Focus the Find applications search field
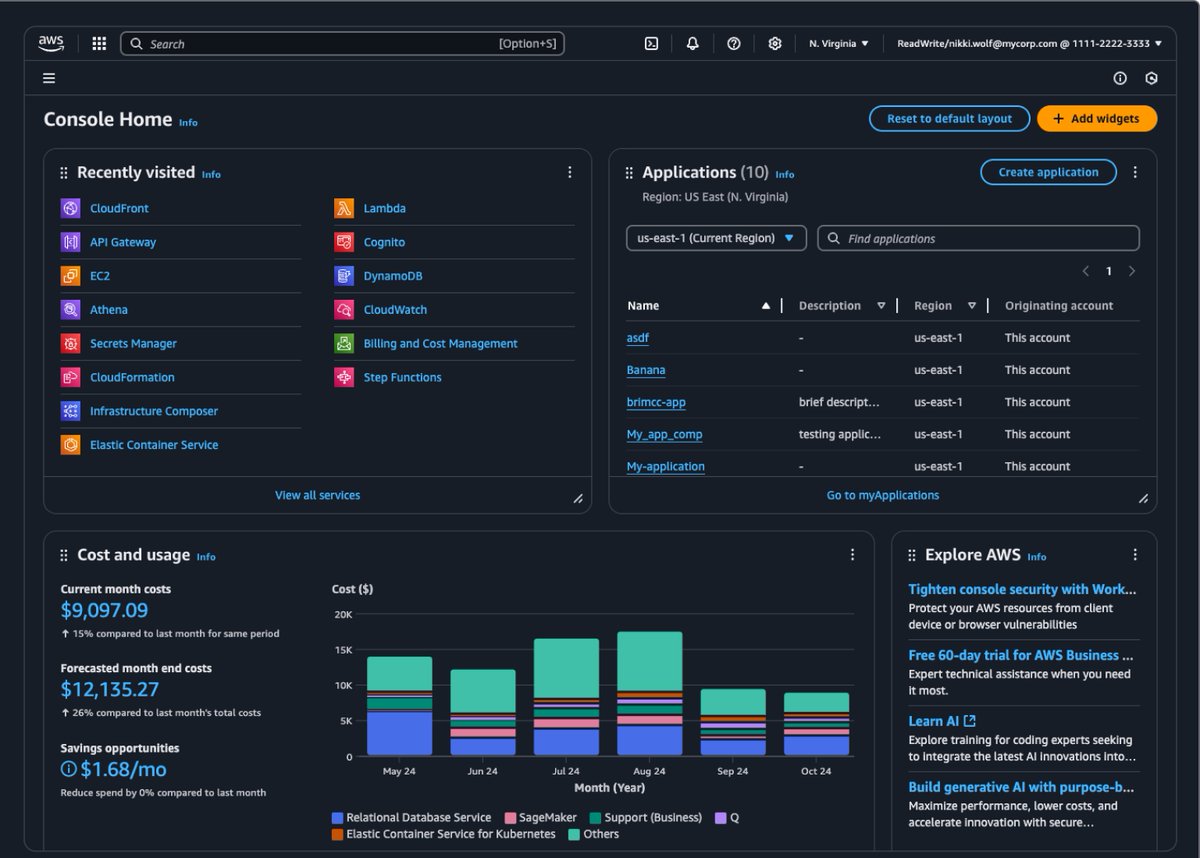 tap(979, 238)
